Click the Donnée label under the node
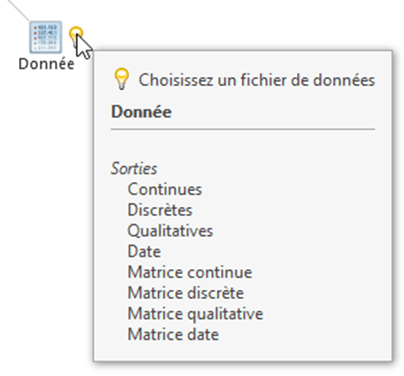Screen dimensions: 404x376 tap(46, 64)
